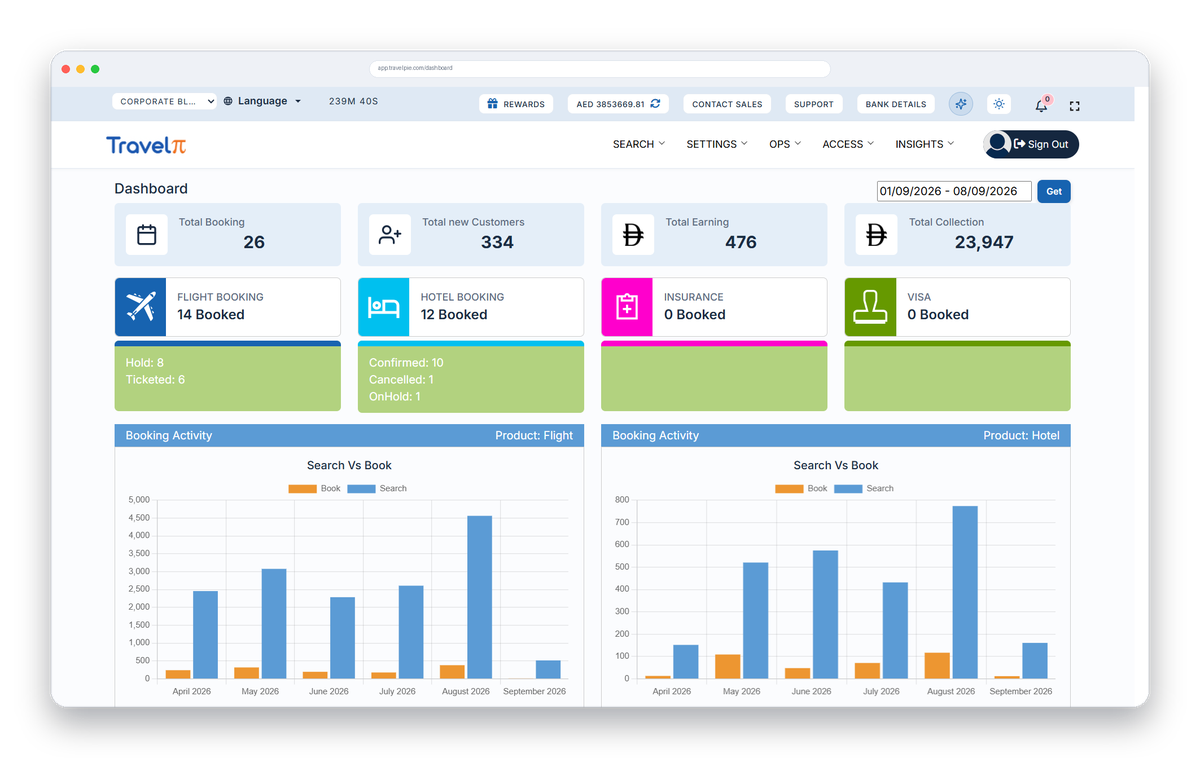The image size is (1200, 758).
Task: Click the date range input field
Action: (954, 191)
